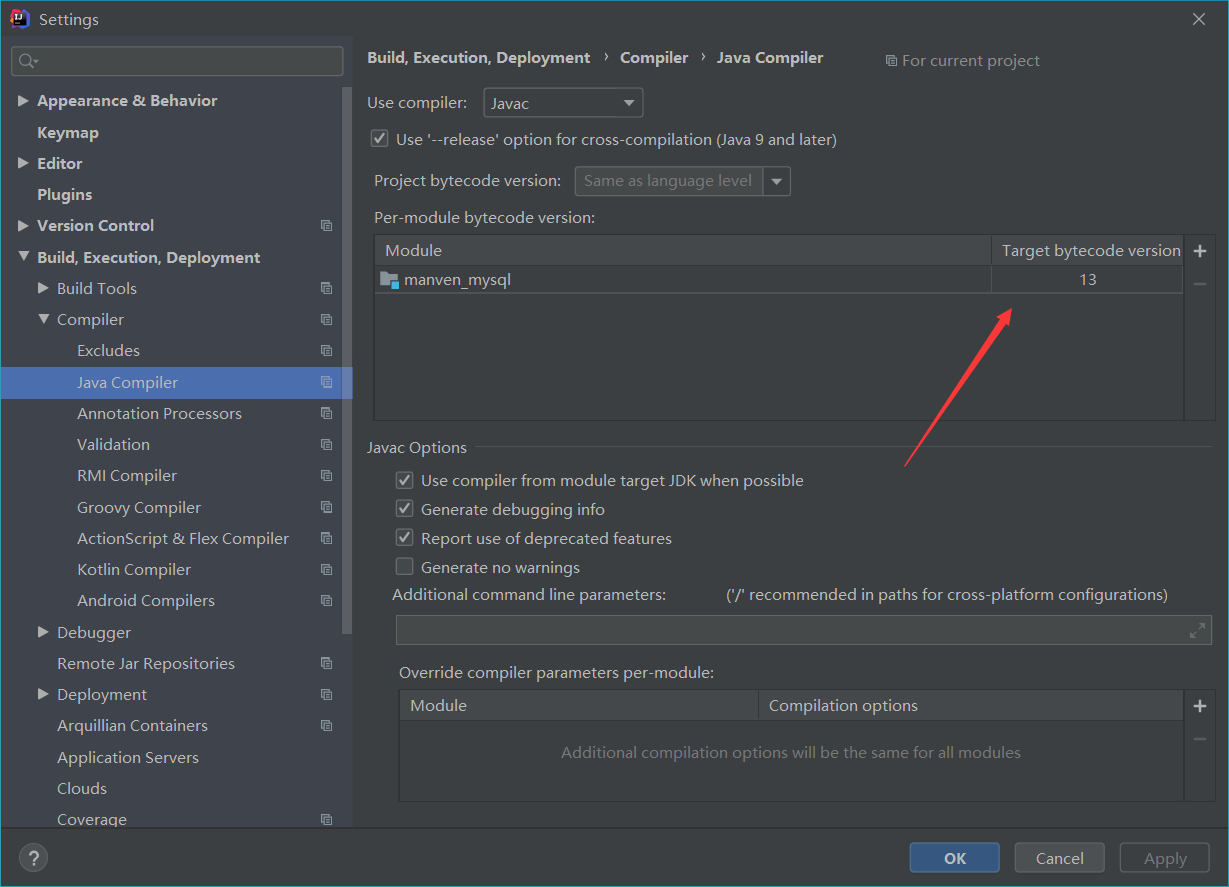Click the plus icon beside Compilation options
This screenshot has height=887, width=1229.
(x=1200, y=706)
